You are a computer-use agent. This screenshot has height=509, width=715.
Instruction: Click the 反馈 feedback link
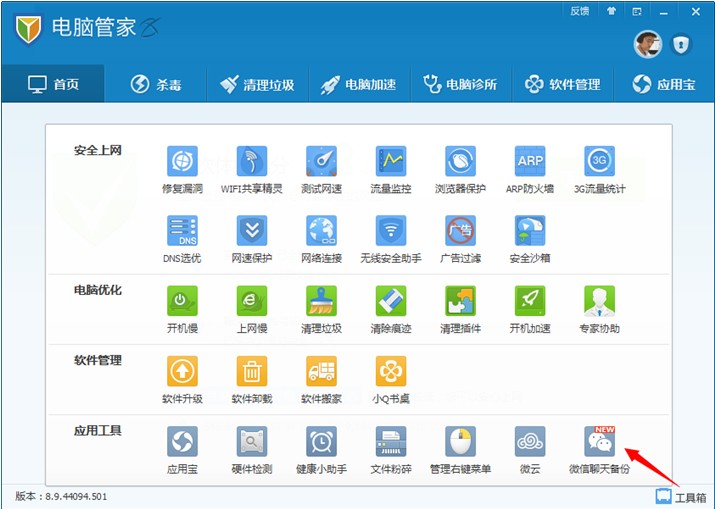click(579, 11)
